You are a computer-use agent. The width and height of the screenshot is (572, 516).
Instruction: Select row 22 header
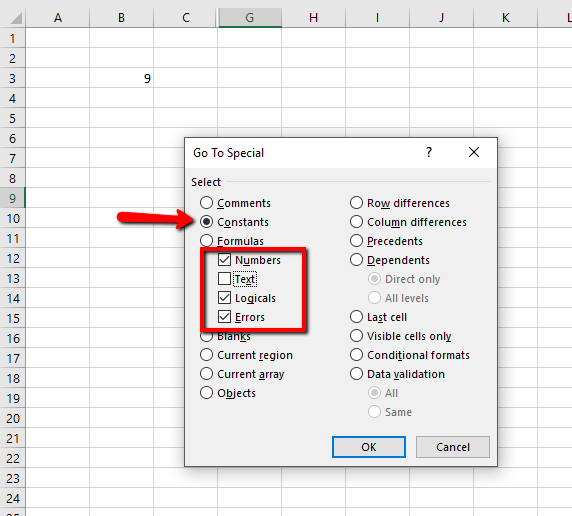[13, 458]
